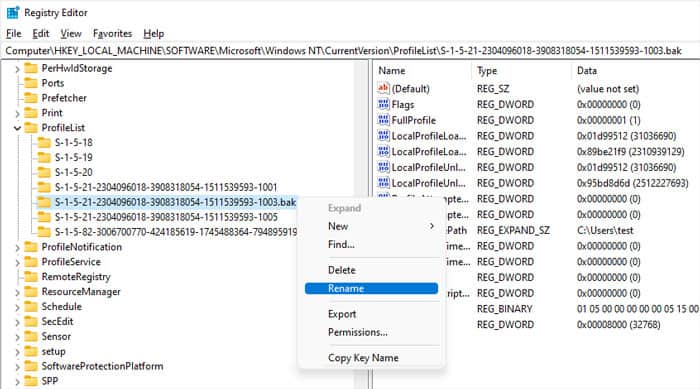Expand the ResourceManager tree node
This screenshot has width=700, height=389.
coord(17,292)
